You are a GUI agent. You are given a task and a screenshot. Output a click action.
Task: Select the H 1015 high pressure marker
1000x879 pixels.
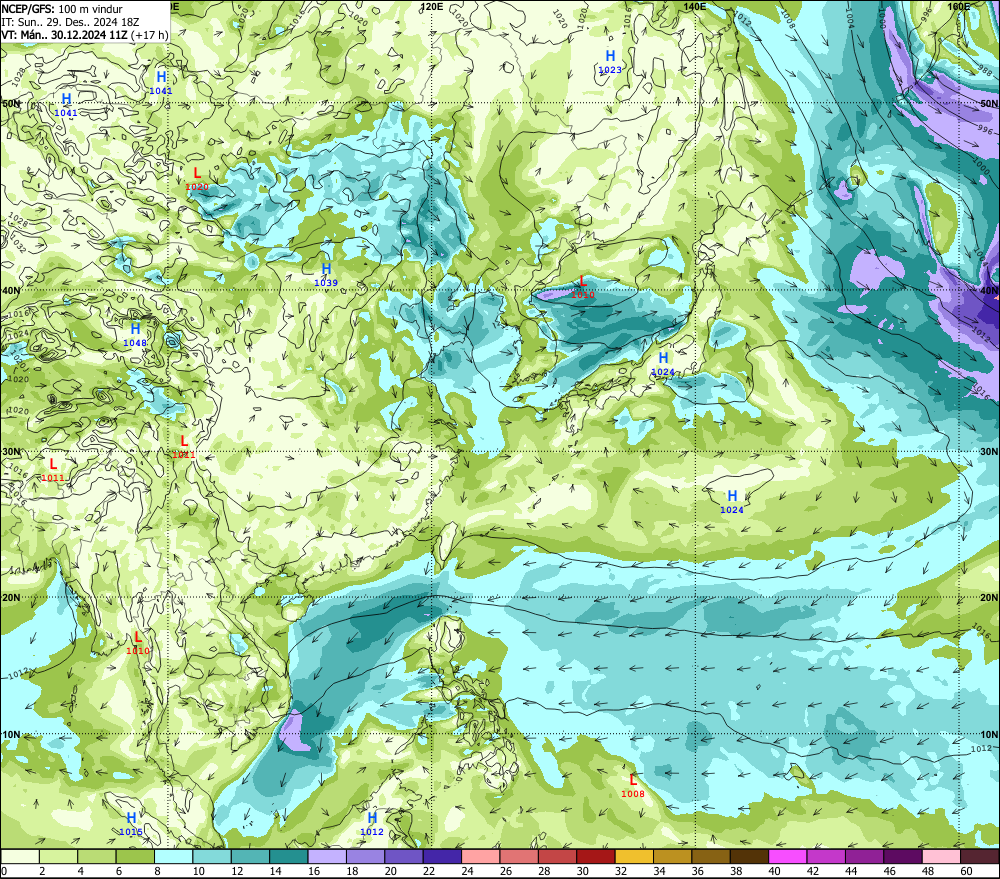(131, 824)
